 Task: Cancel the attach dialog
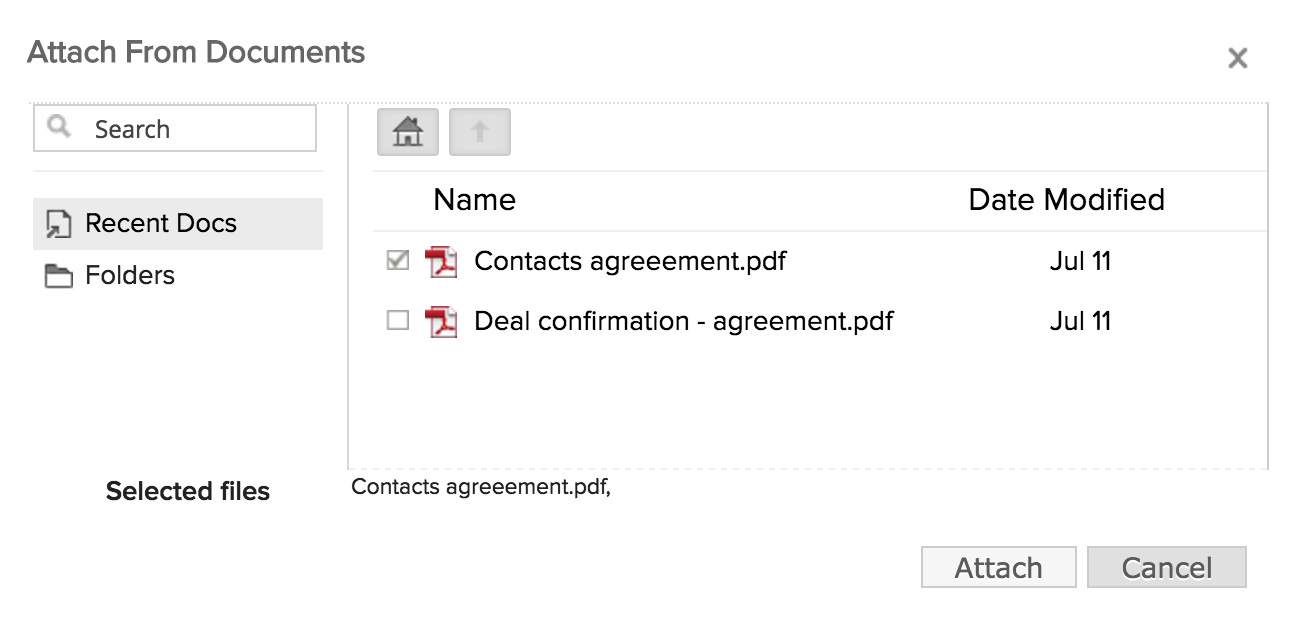click(x=1167, y=567)
